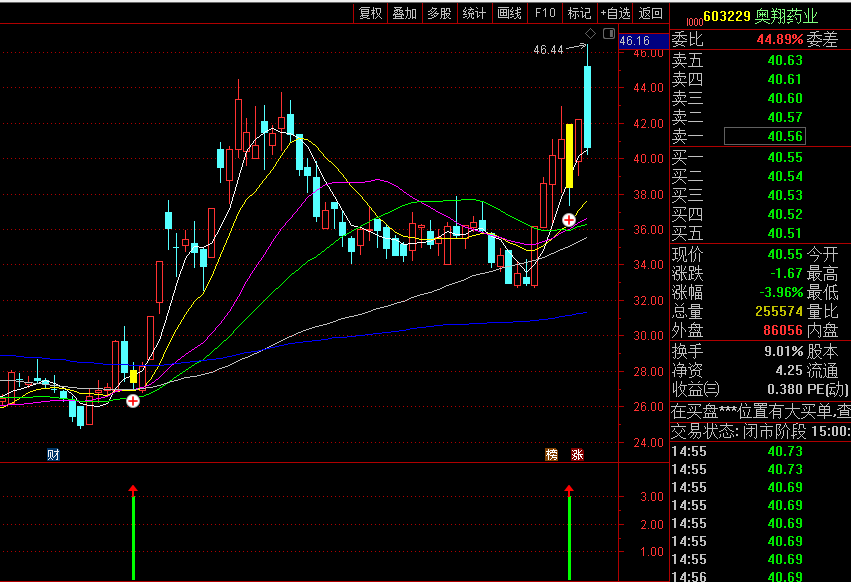
Task: Click the 买三 price 40.53
Action: [785, 195]
